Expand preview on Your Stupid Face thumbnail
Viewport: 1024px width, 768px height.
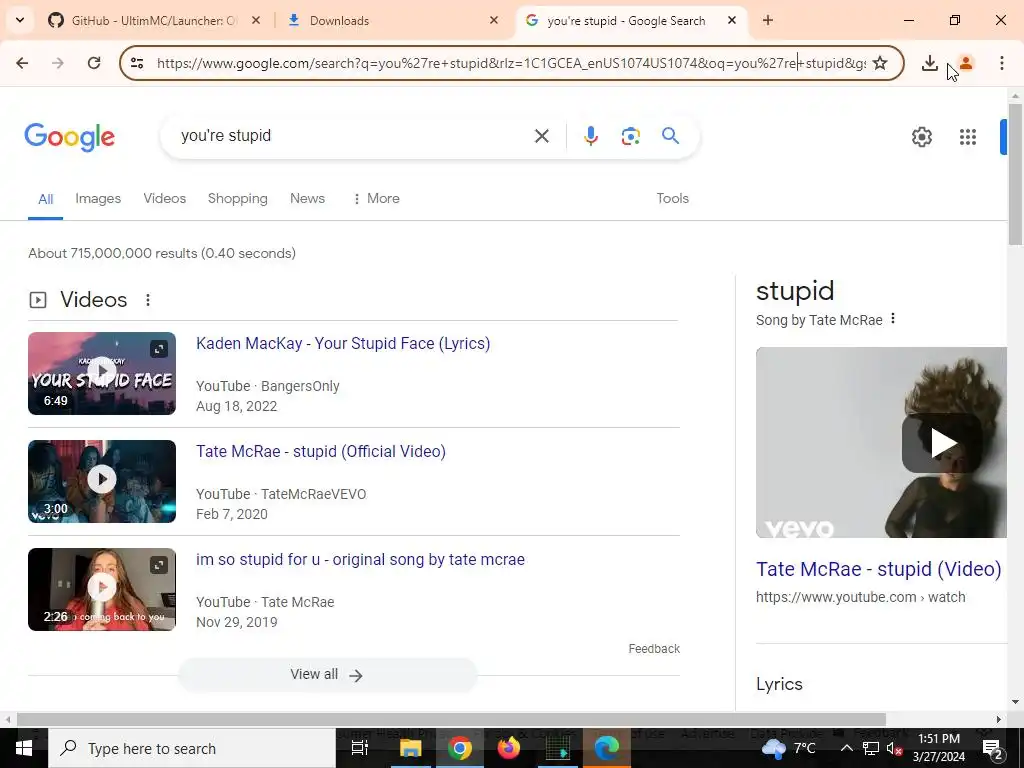tap(159, 349)
